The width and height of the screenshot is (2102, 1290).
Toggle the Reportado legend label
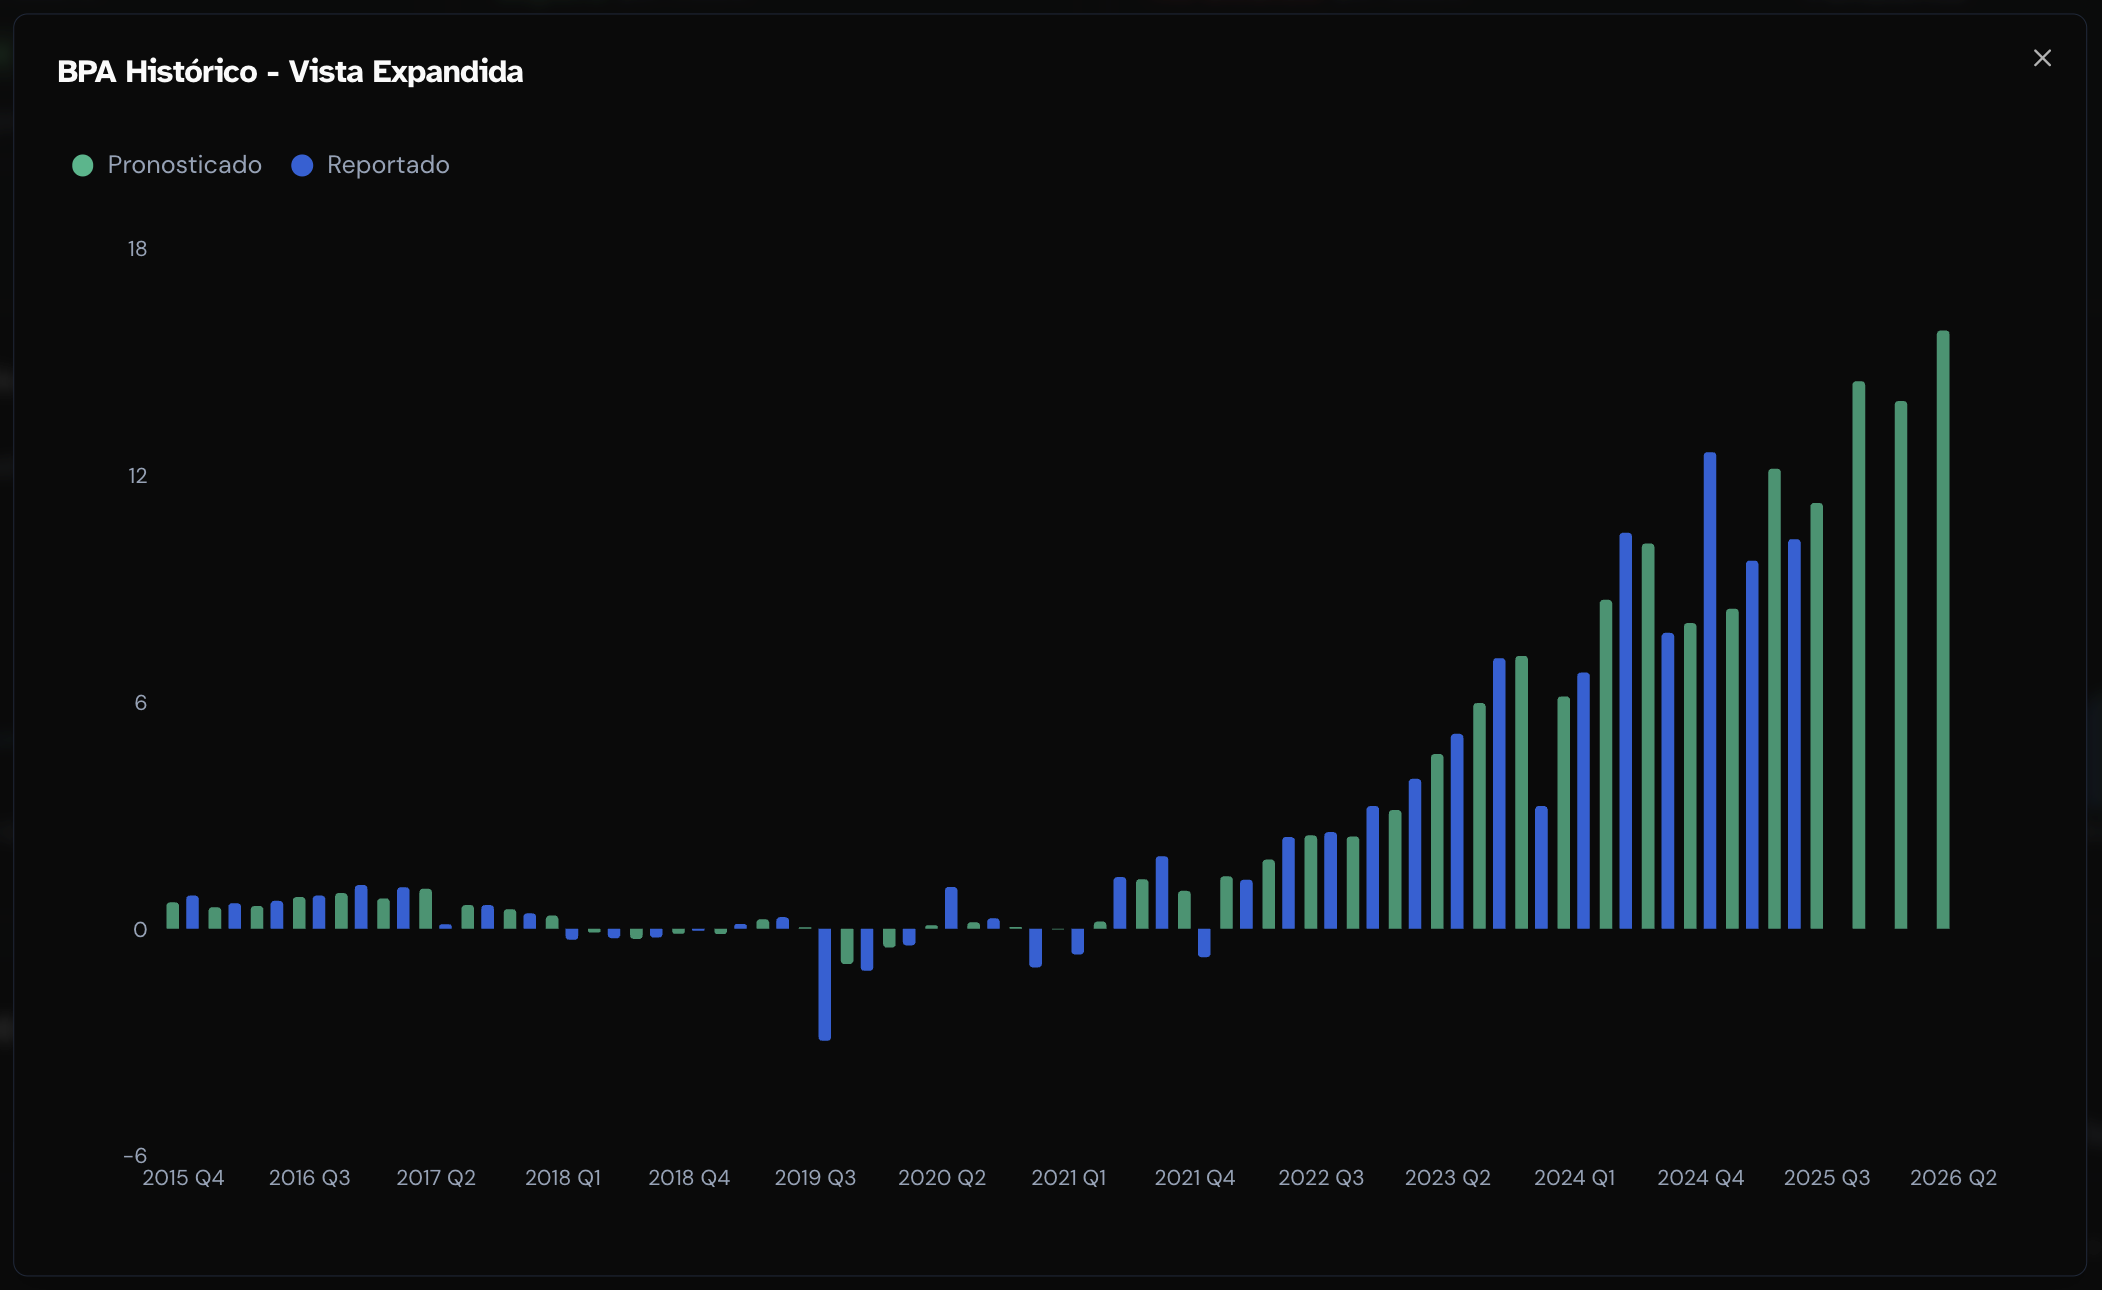tap(388, 165)
